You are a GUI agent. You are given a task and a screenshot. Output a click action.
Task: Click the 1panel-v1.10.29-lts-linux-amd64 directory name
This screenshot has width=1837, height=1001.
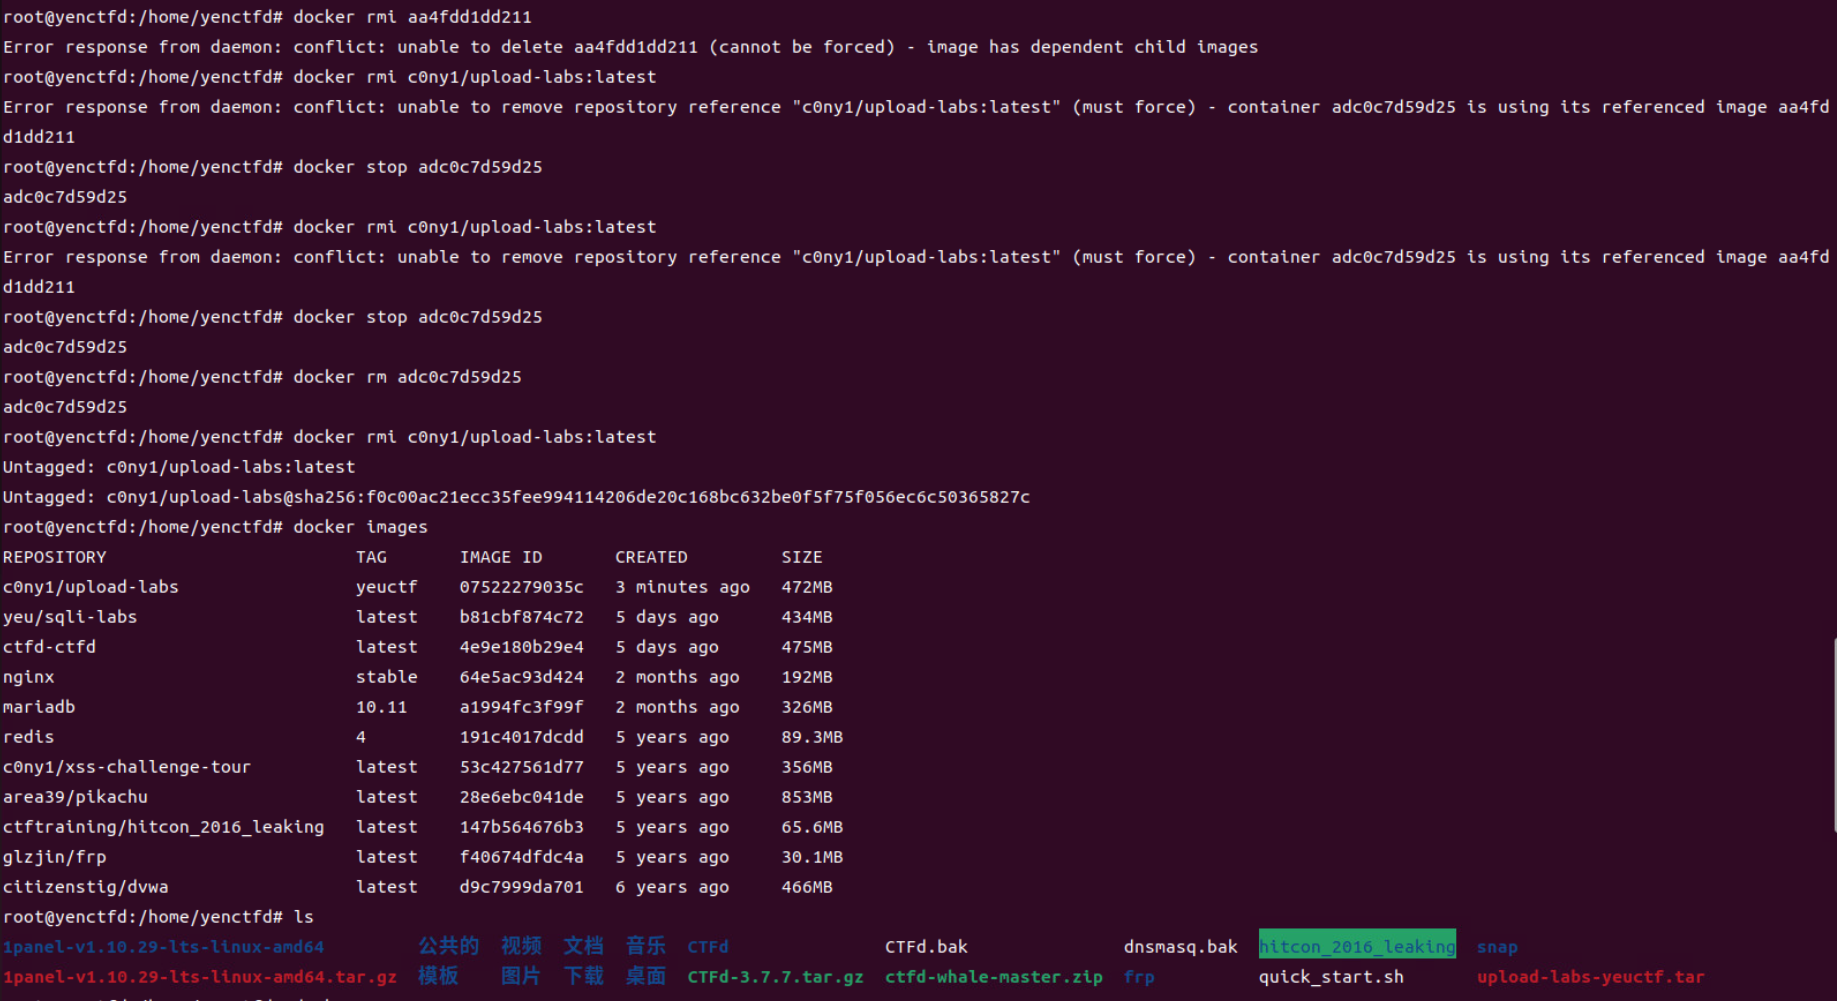tap(163, 947)
